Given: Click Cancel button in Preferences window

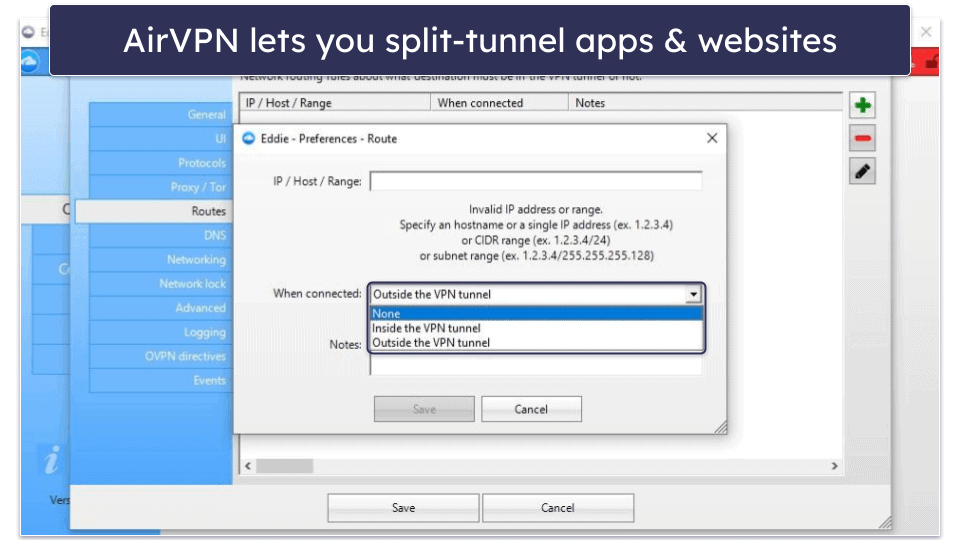Looking at the screenshot, I should pos(558,508).
